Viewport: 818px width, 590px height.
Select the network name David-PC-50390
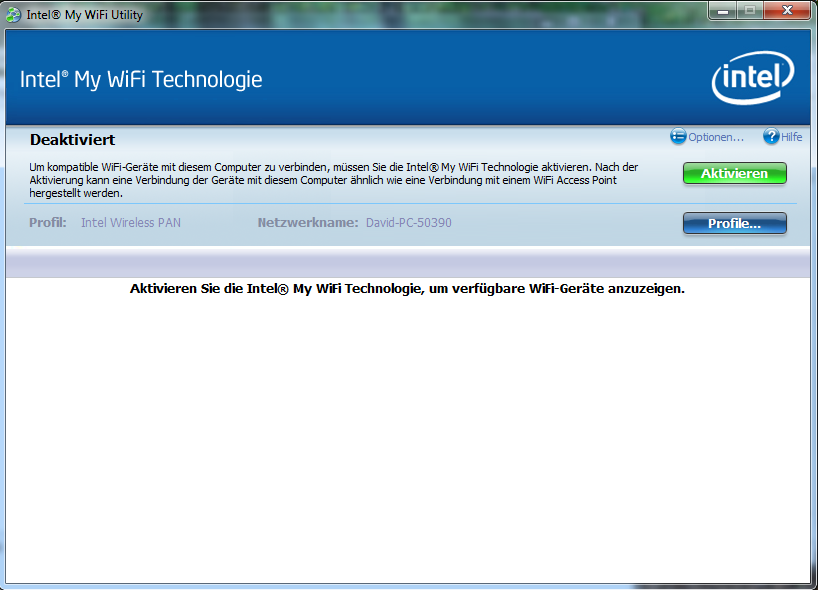pyautogui.click(x=408, y=223)
